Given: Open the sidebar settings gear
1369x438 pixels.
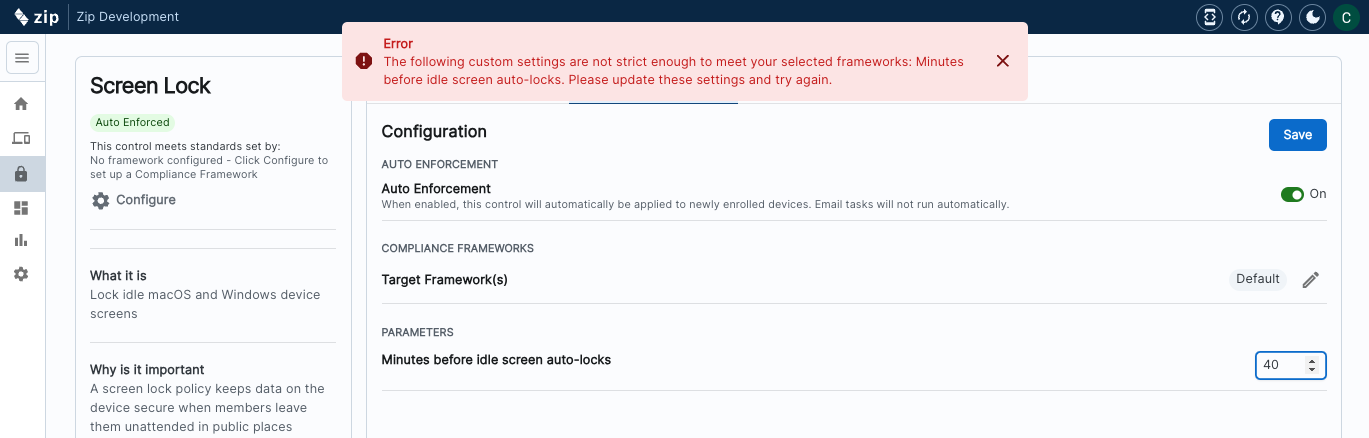Looking at the screenshot, I should (x=21, y=274).
